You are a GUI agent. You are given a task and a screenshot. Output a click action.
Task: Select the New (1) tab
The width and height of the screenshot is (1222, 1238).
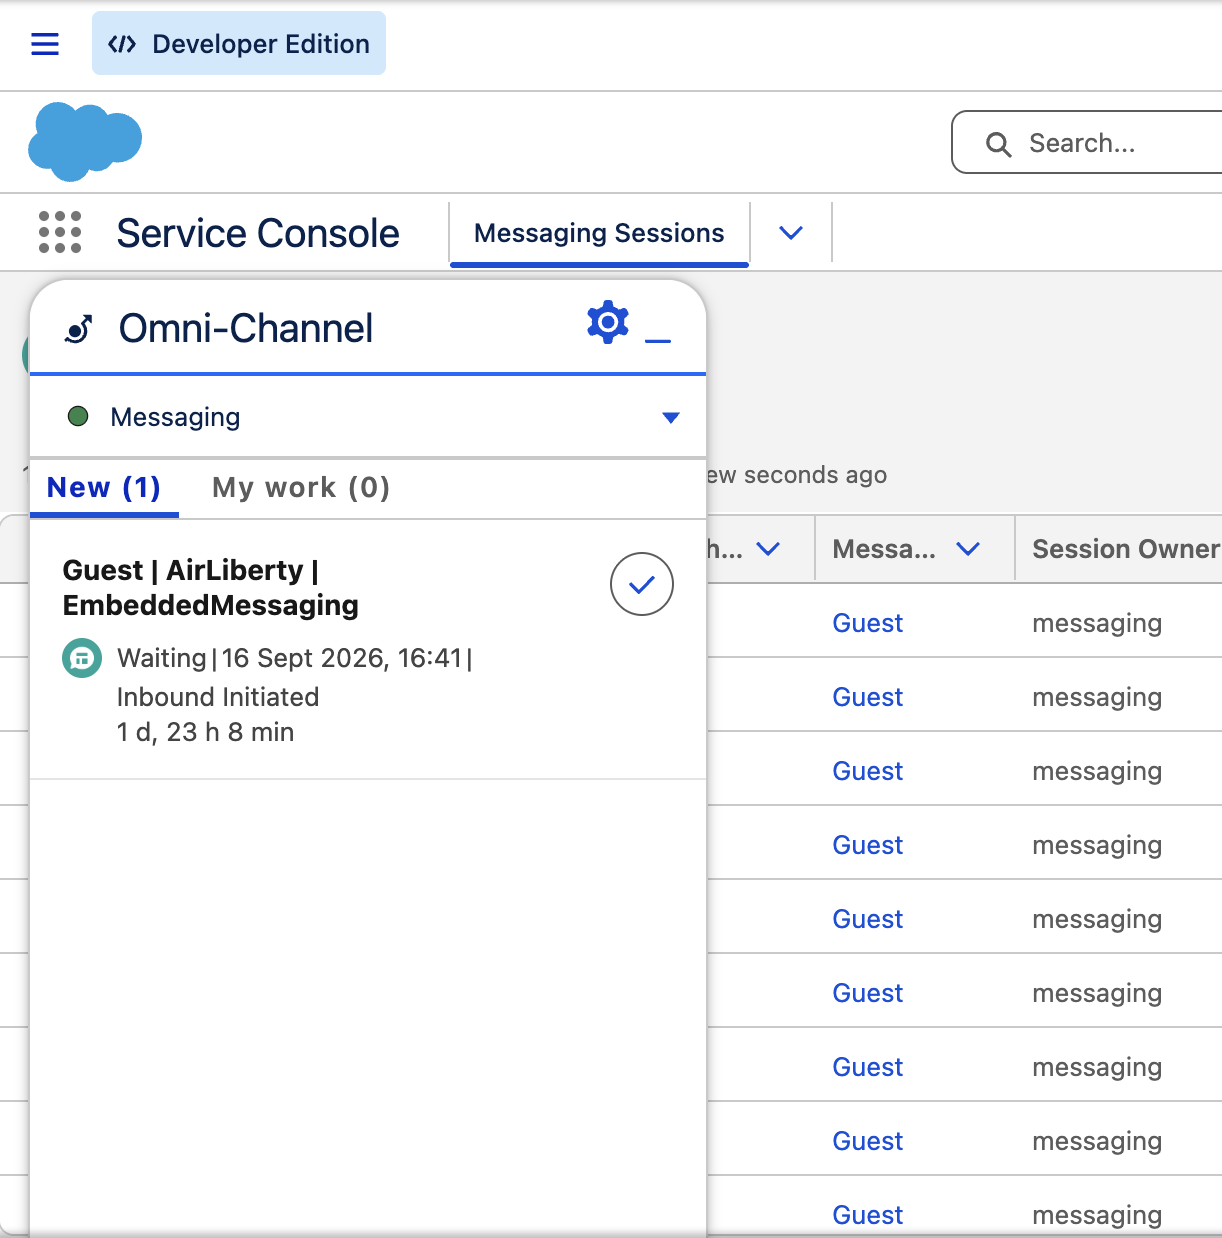104,488
